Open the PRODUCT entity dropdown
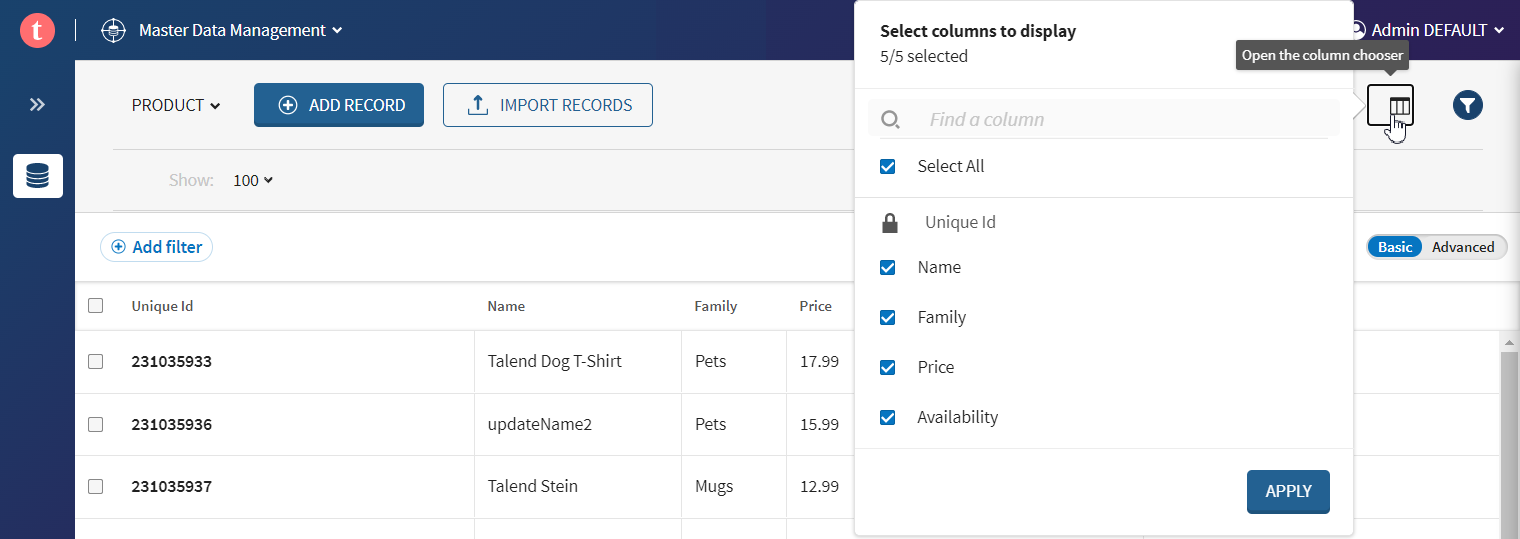 pyautogui.click(x=176, y=105)
